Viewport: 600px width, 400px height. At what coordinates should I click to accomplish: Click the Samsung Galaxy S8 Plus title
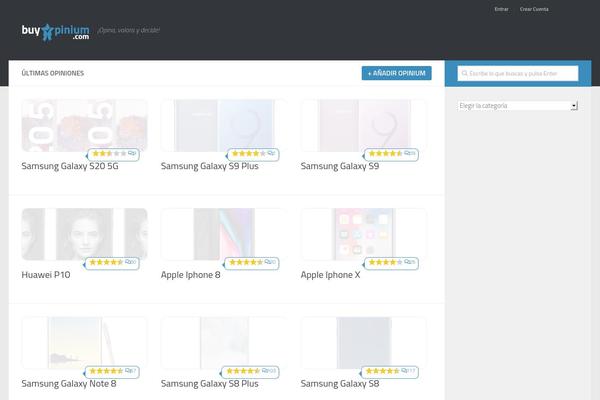click(210, 384)
